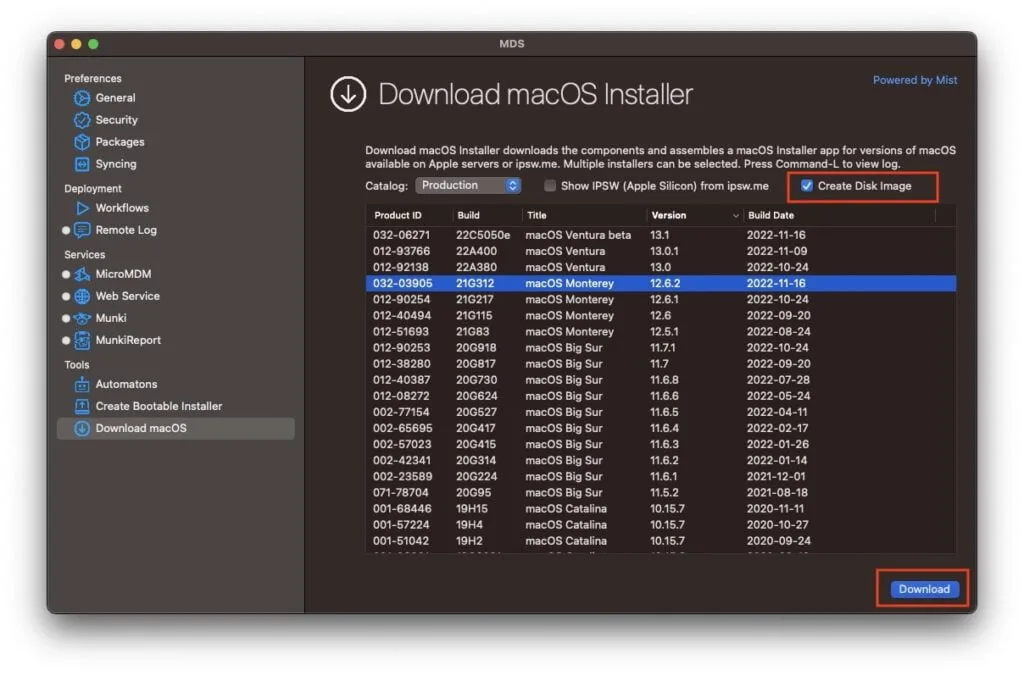
Task: Select Create Bootable Installer label
Action: 159,406
